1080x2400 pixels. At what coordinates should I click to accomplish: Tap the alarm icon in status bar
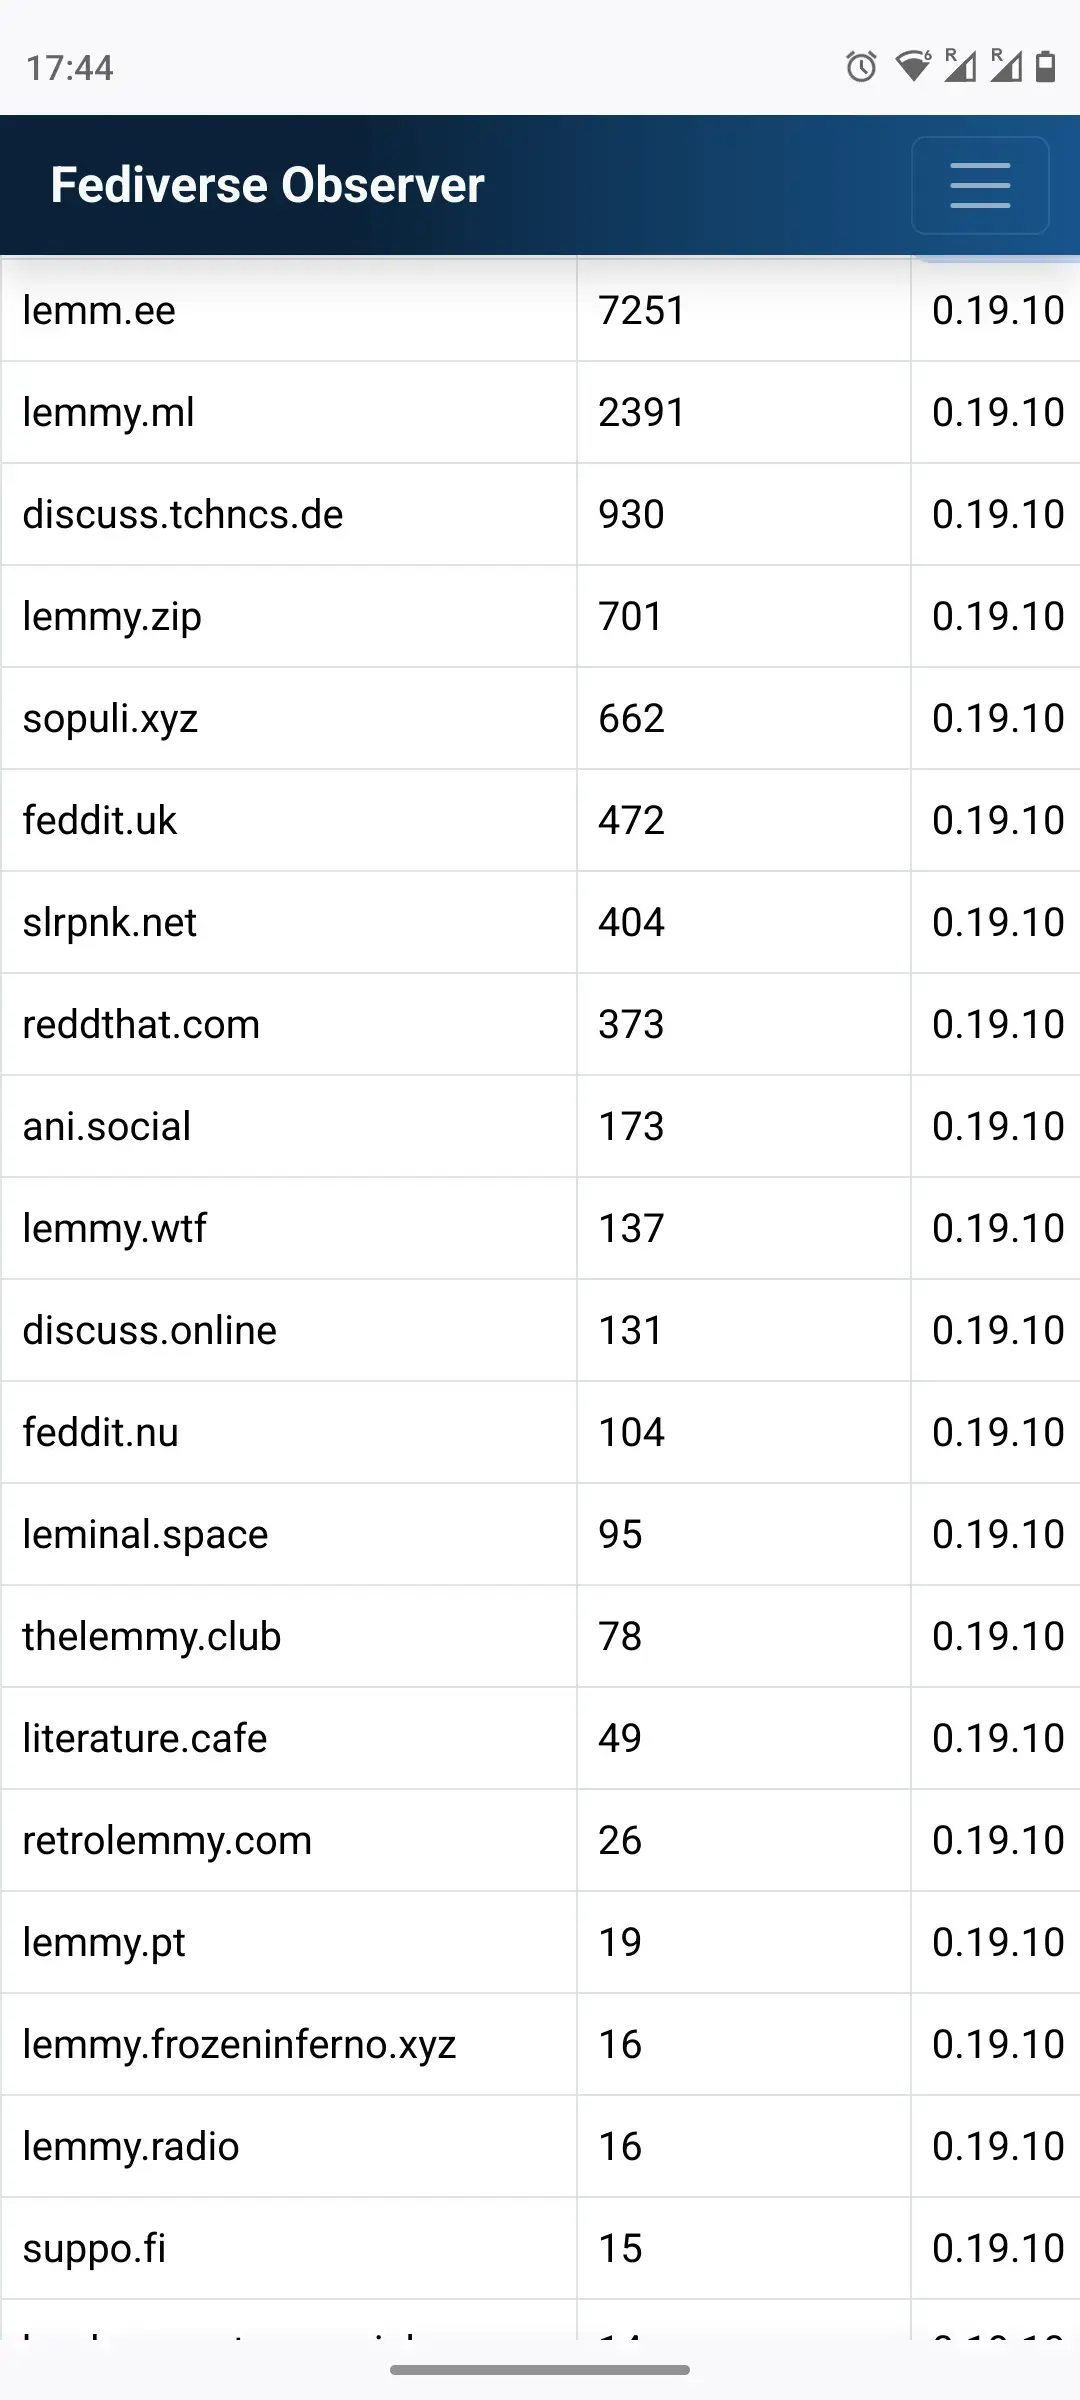(x=861, y=67)
